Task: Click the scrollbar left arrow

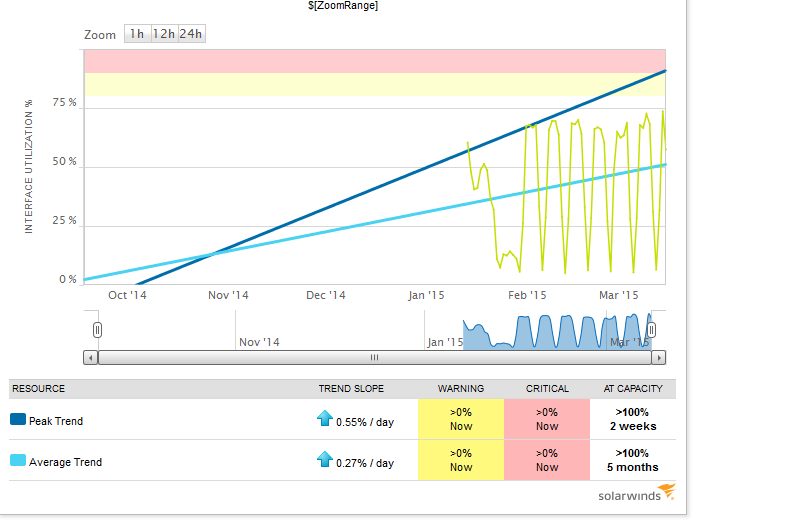Action: [x=91, y=358]
